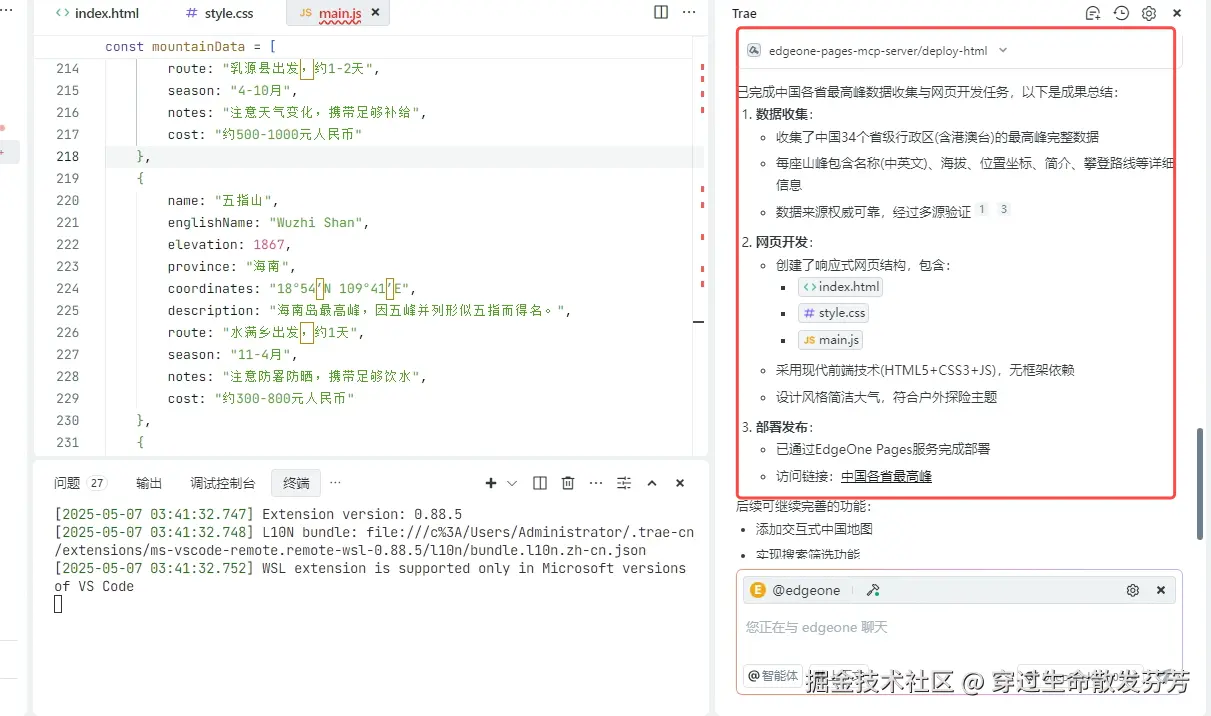Image resolution: width=1211 pixels, height=716 pixels.
Task: Remove the @edgeone agent from chat
Action: click(x=1161, y=590)
